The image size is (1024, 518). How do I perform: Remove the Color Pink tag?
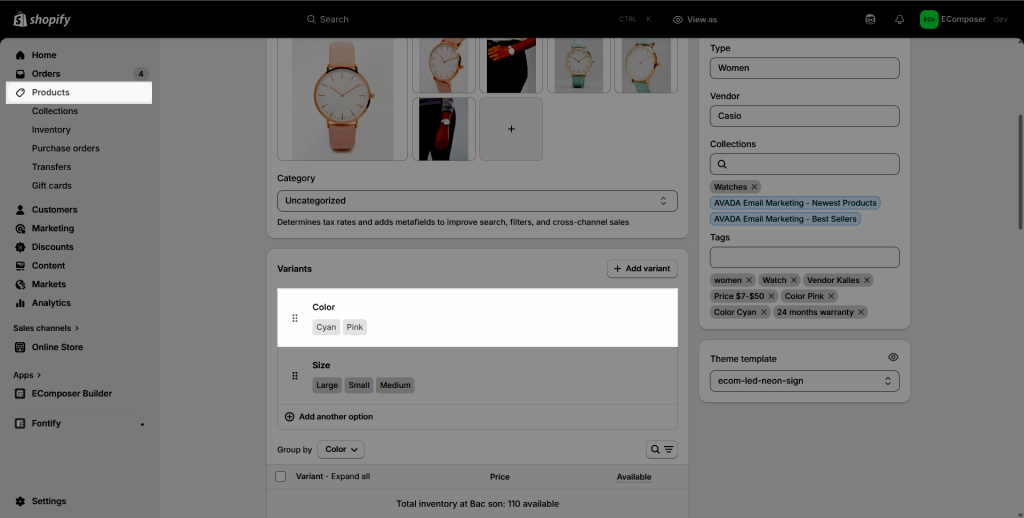830,296
